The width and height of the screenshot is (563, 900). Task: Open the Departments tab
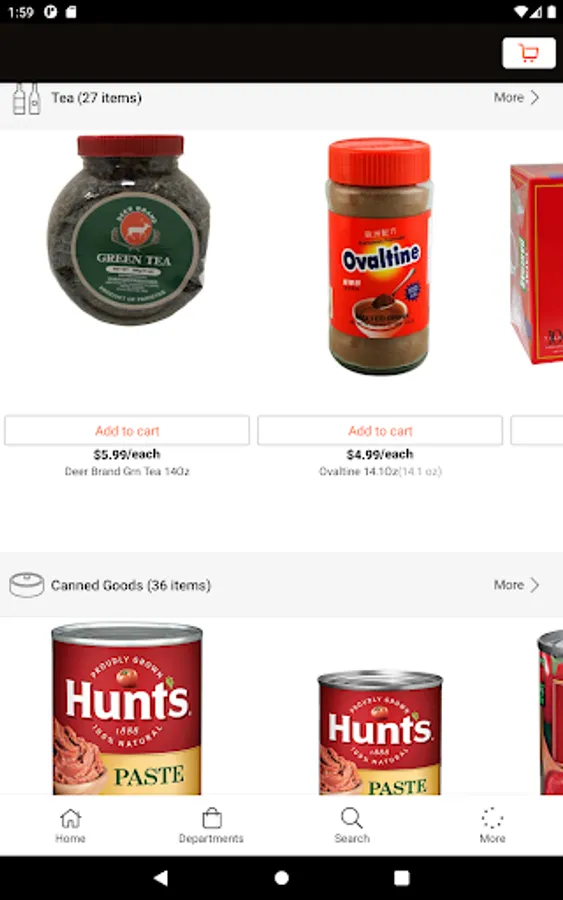211,825
